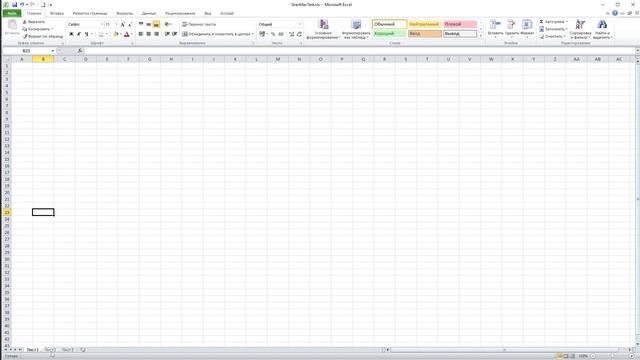Click the blue Help question mark icon
Viewport: 640px width, 360px height.
pyautogui.click(x=615, y=13)
